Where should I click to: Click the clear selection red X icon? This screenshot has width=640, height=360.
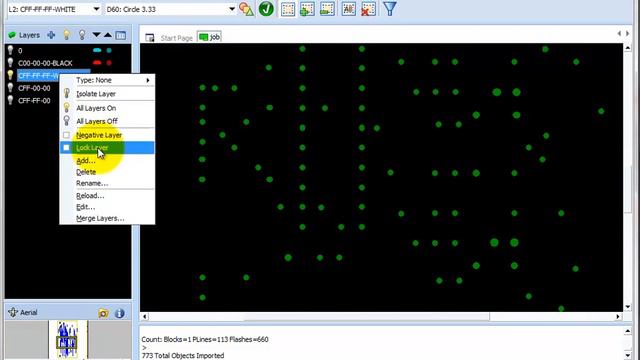click(368, 9)
